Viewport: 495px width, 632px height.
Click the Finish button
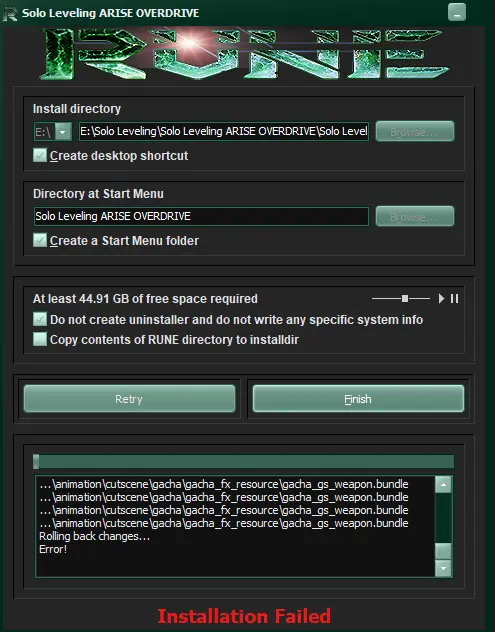(x=358, y=399)
